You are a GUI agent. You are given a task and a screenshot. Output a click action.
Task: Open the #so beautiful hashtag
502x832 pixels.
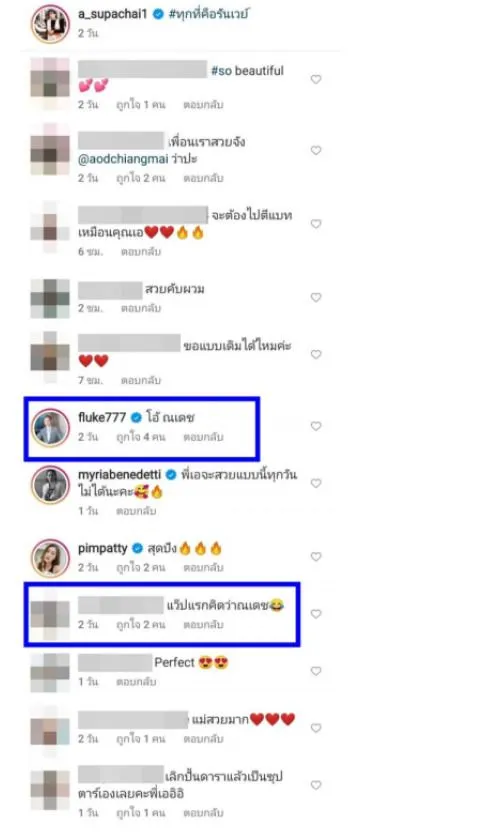point(247,71)
